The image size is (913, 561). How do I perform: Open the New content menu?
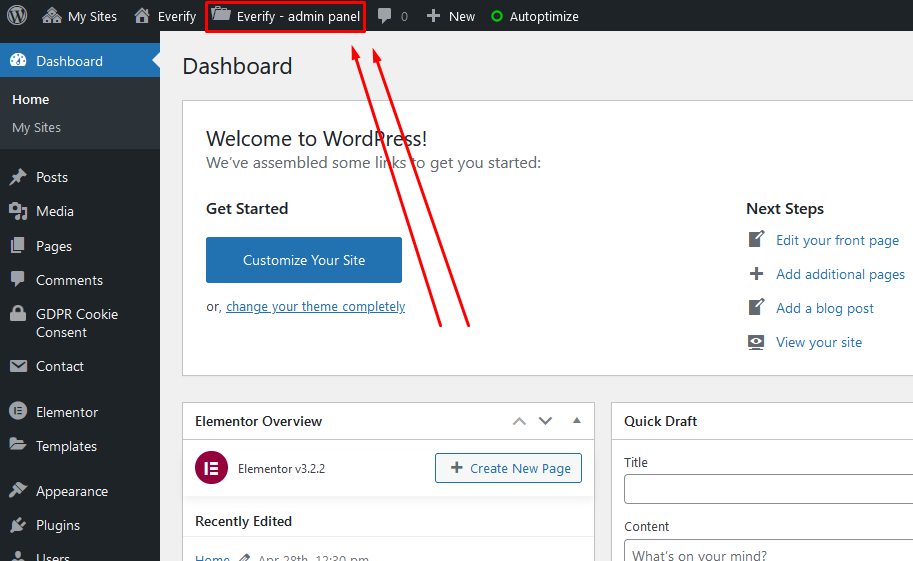click(451, 16)
